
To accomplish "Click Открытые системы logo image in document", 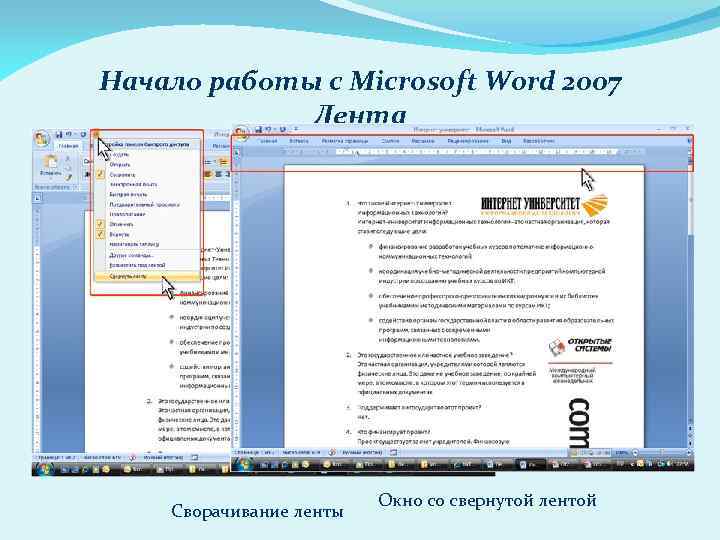I will pos(580,346).
